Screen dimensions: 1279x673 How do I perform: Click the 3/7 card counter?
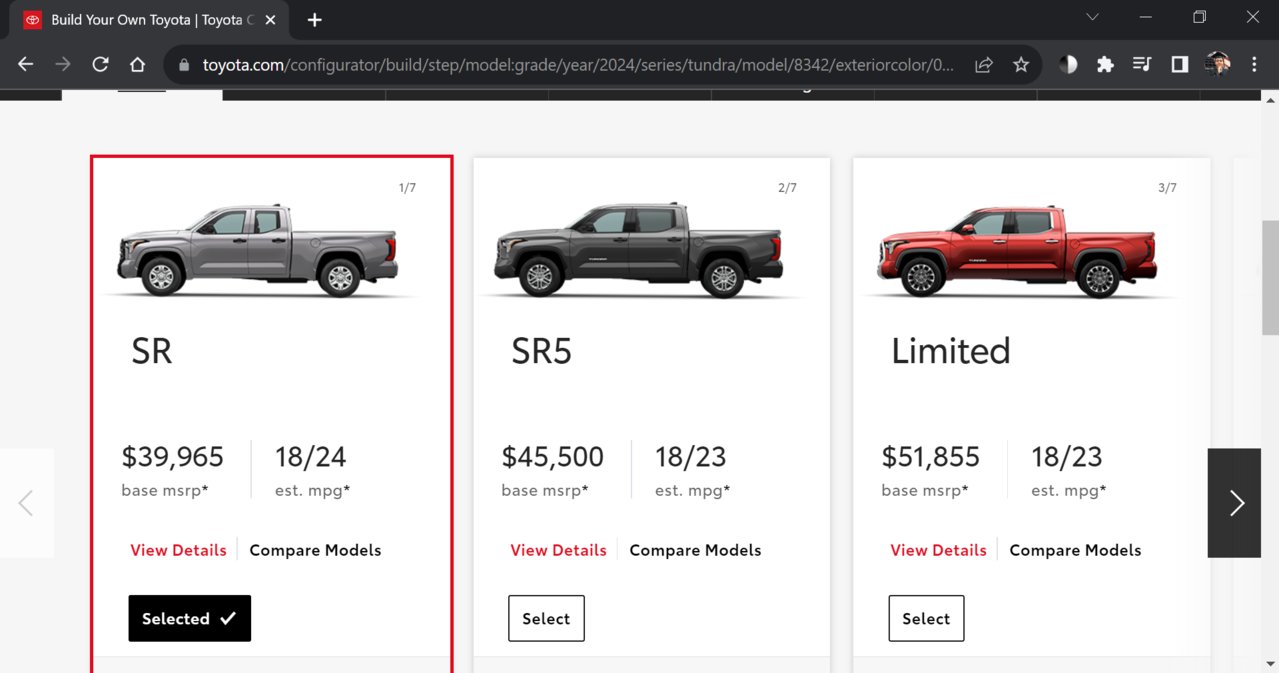1167,188
